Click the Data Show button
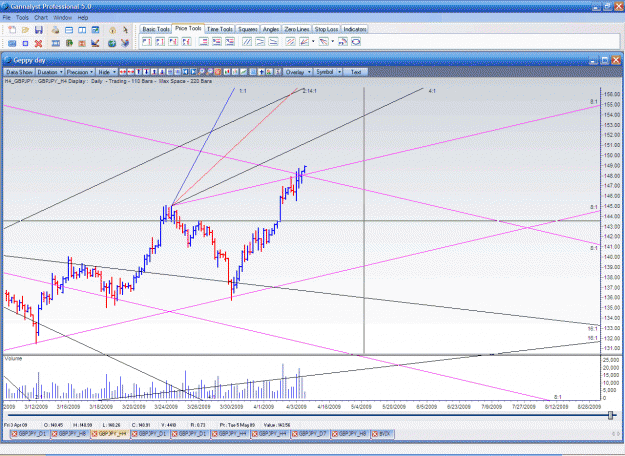 (19, 72)
